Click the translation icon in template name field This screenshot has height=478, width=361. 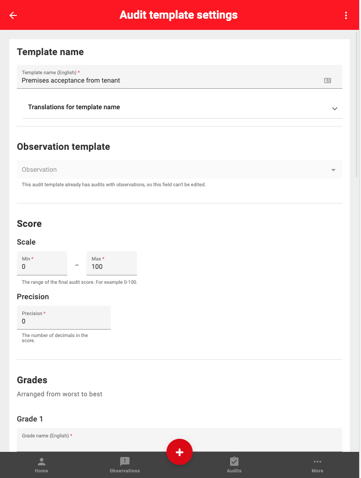click(x=327, y=80)
